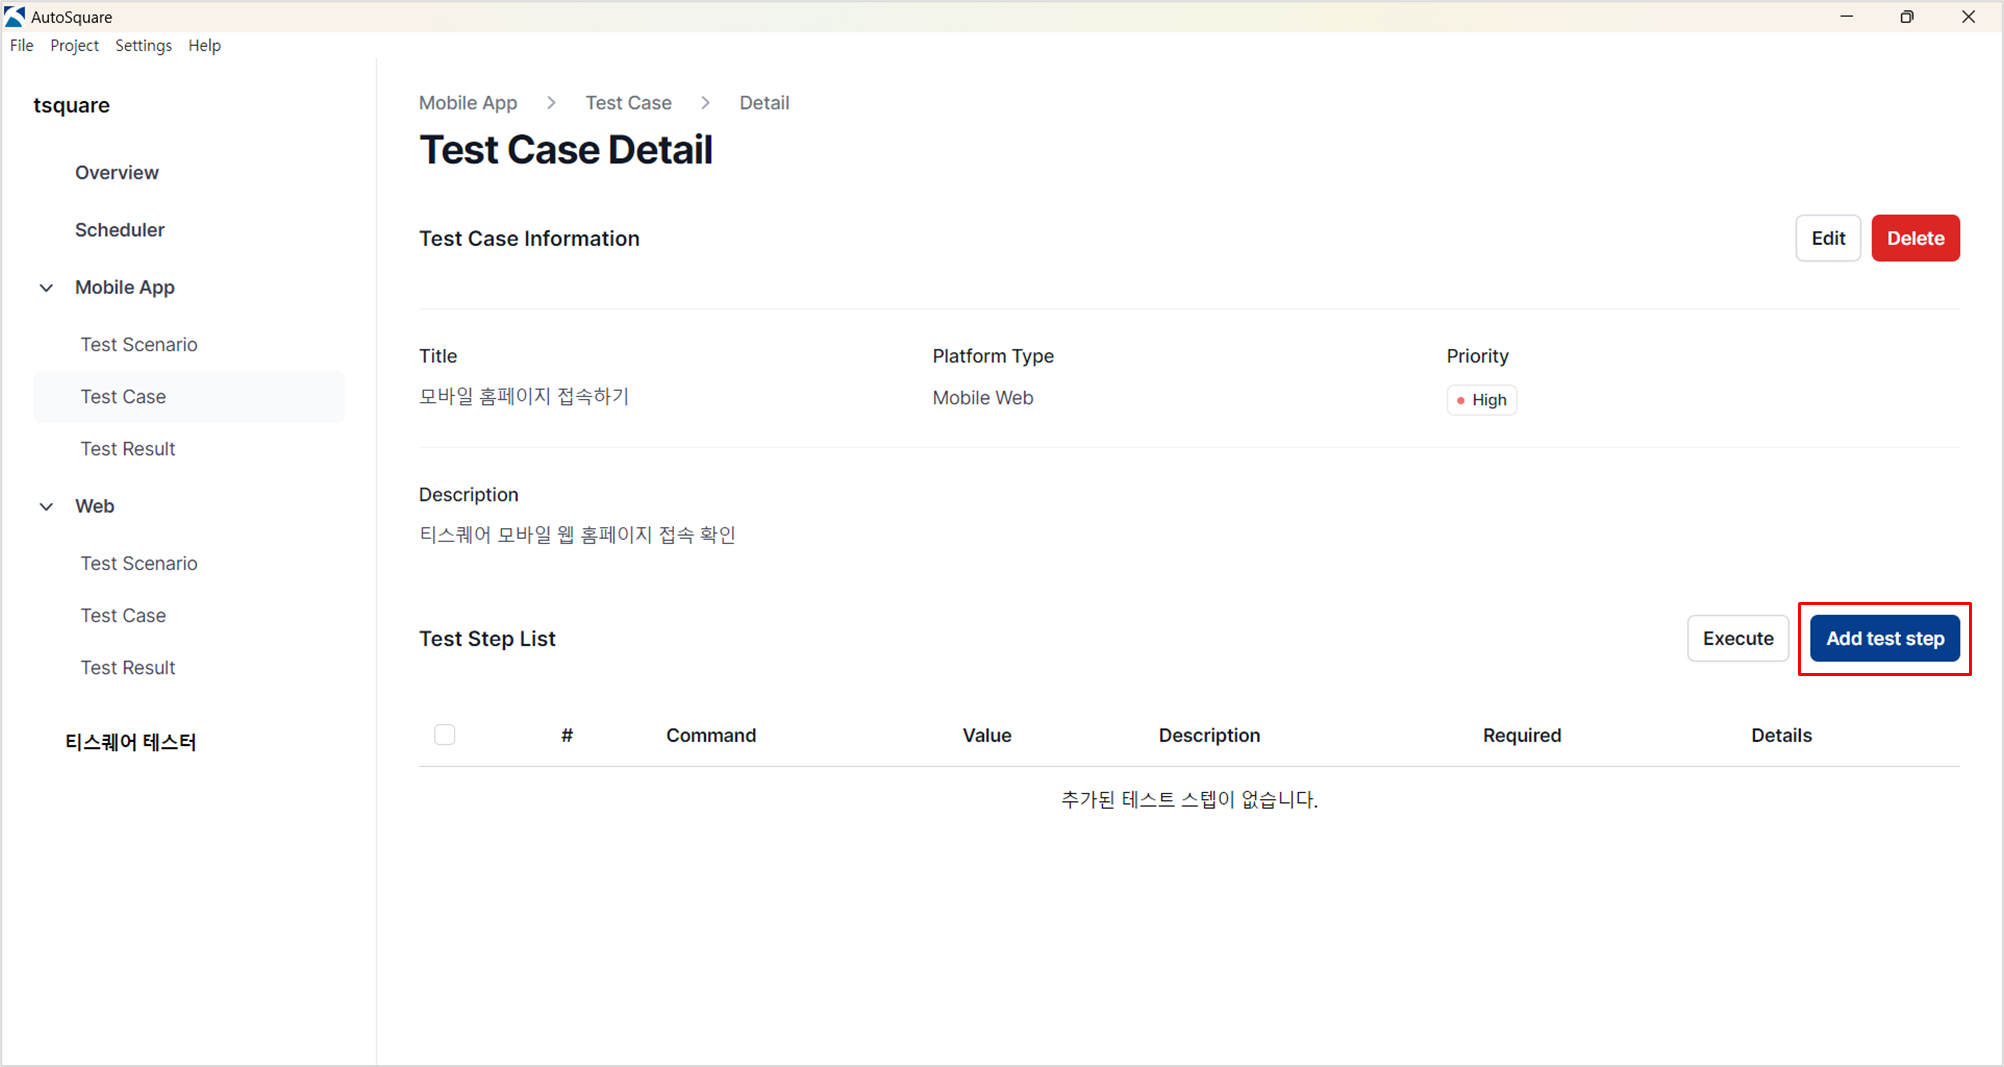This screenshot has height=1067, width=2004.
Task: Click the Command column header
Action: [711, 735]
